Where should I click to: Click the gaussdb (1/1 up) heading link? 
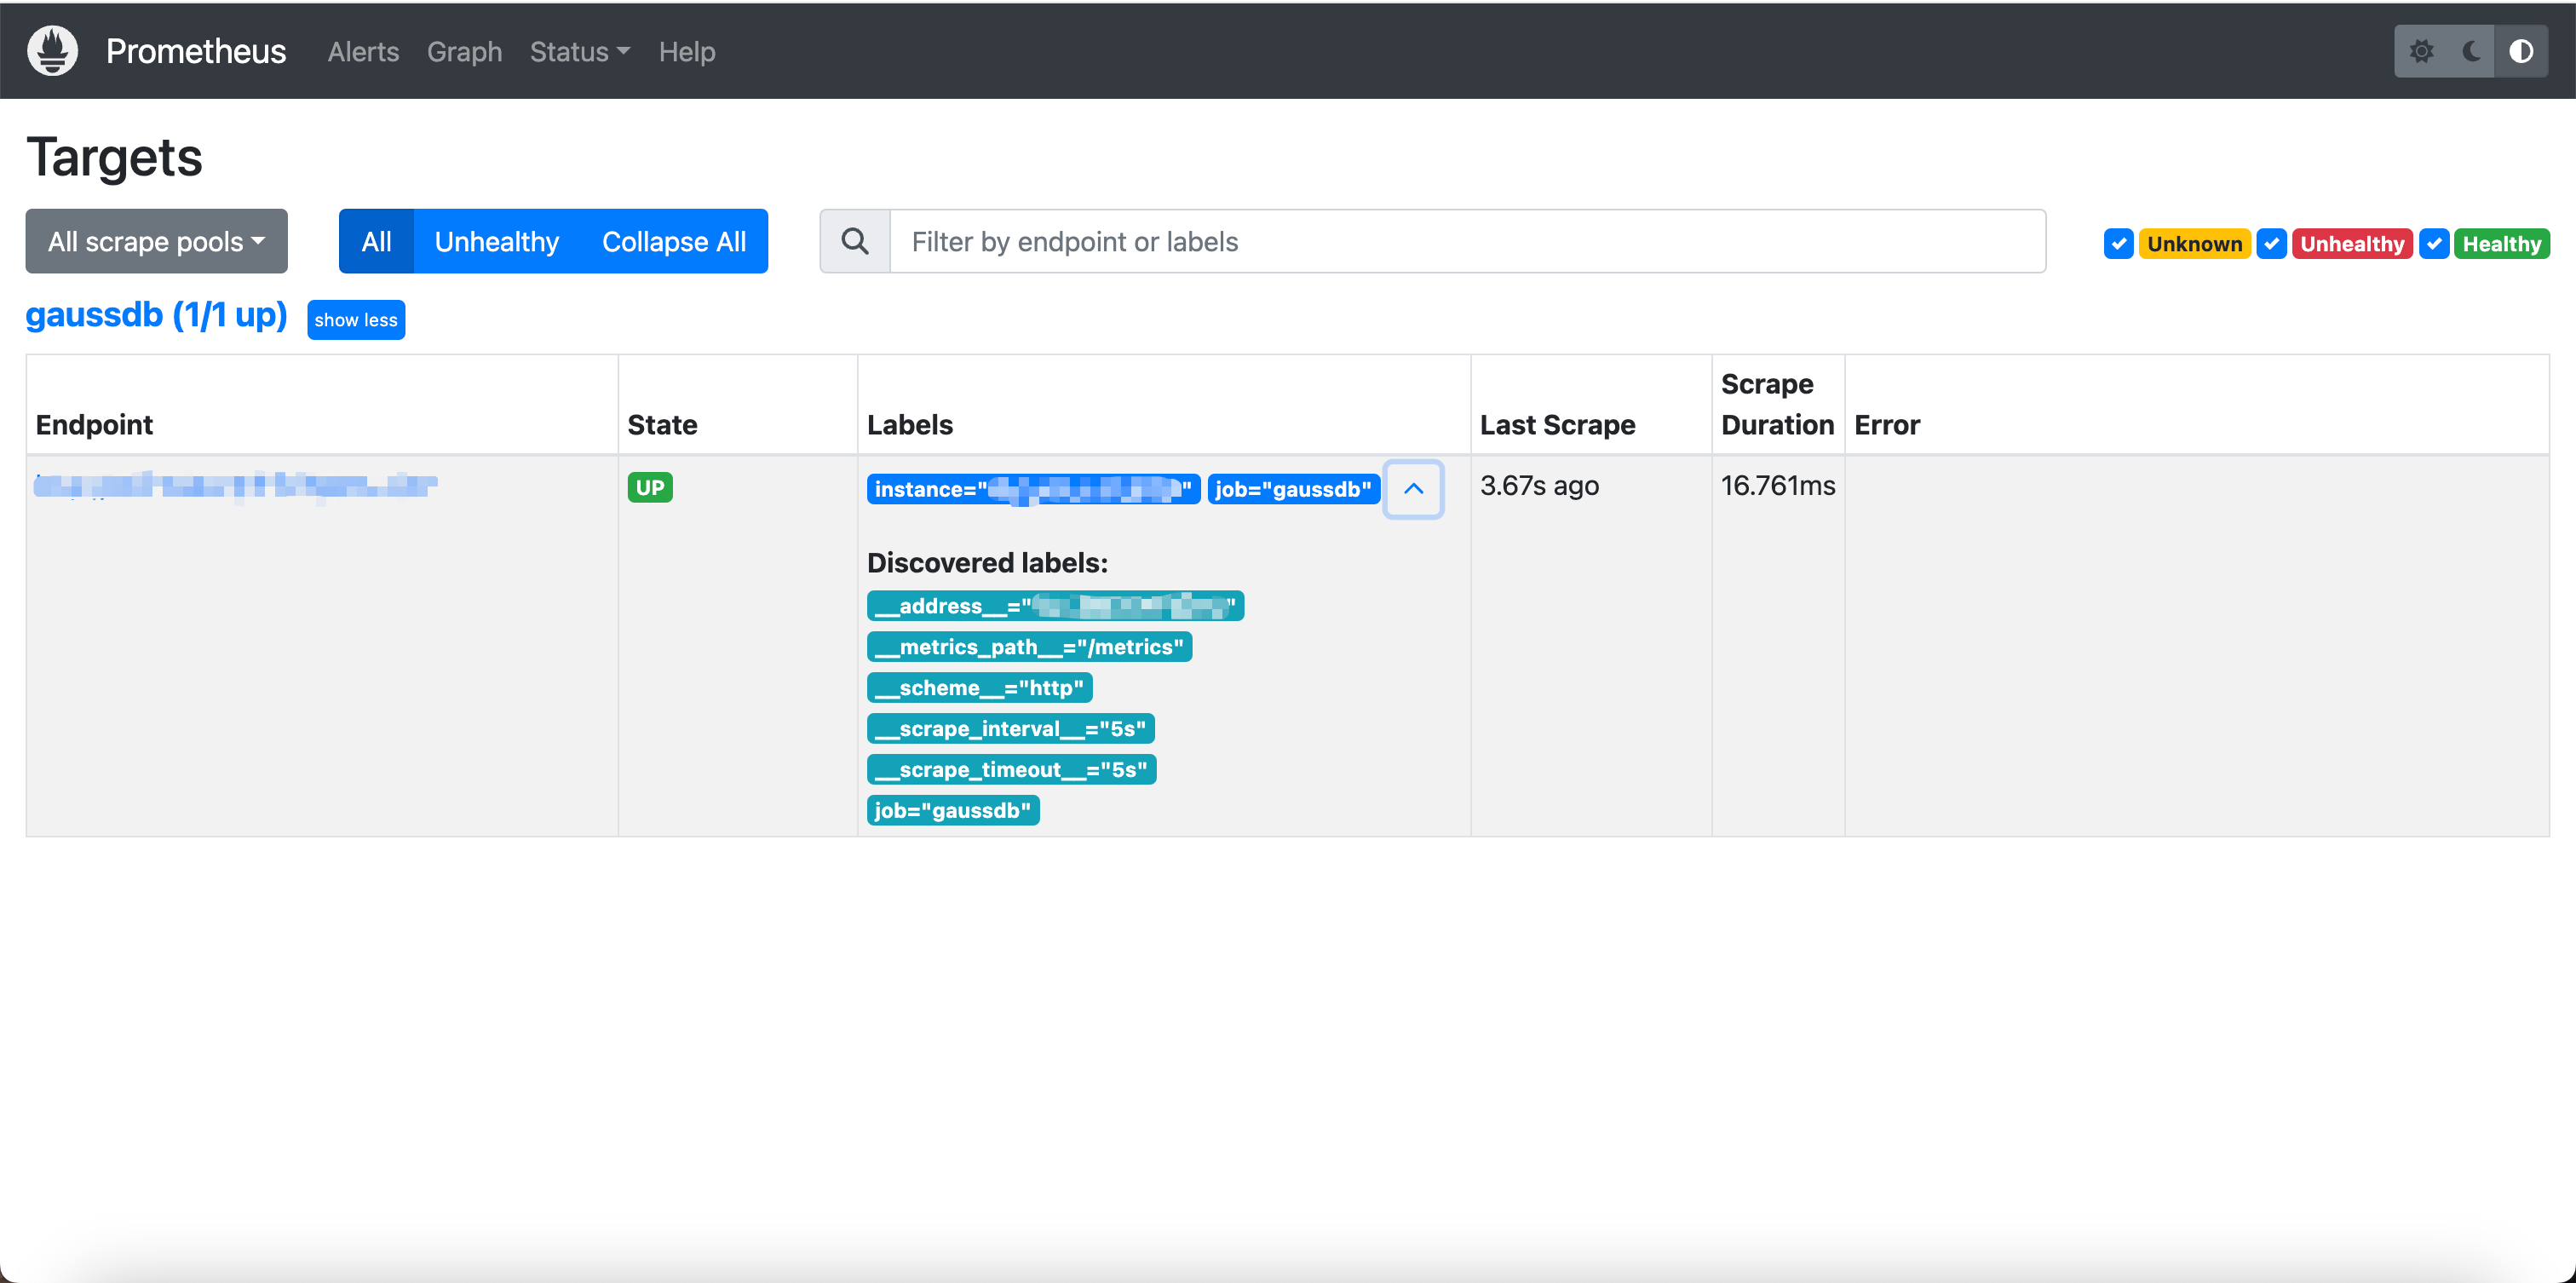(156, 315)
